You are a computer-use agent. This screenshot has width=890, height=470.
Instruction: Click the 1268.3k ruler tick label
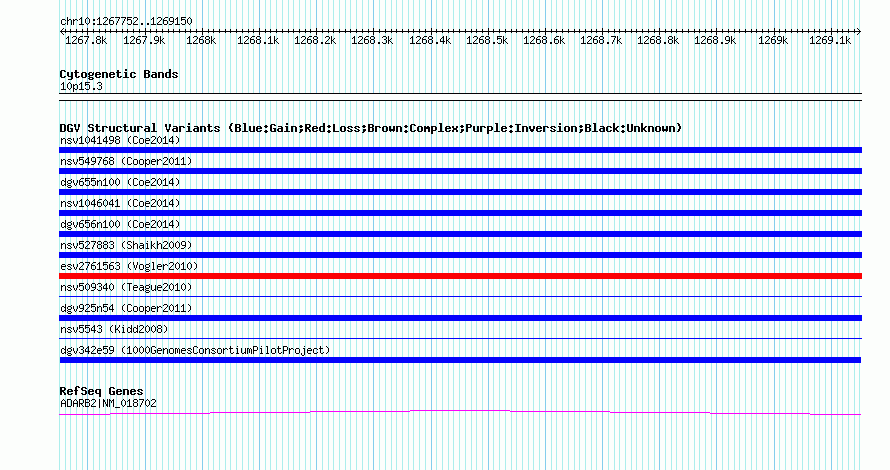[x=372, y=40]
